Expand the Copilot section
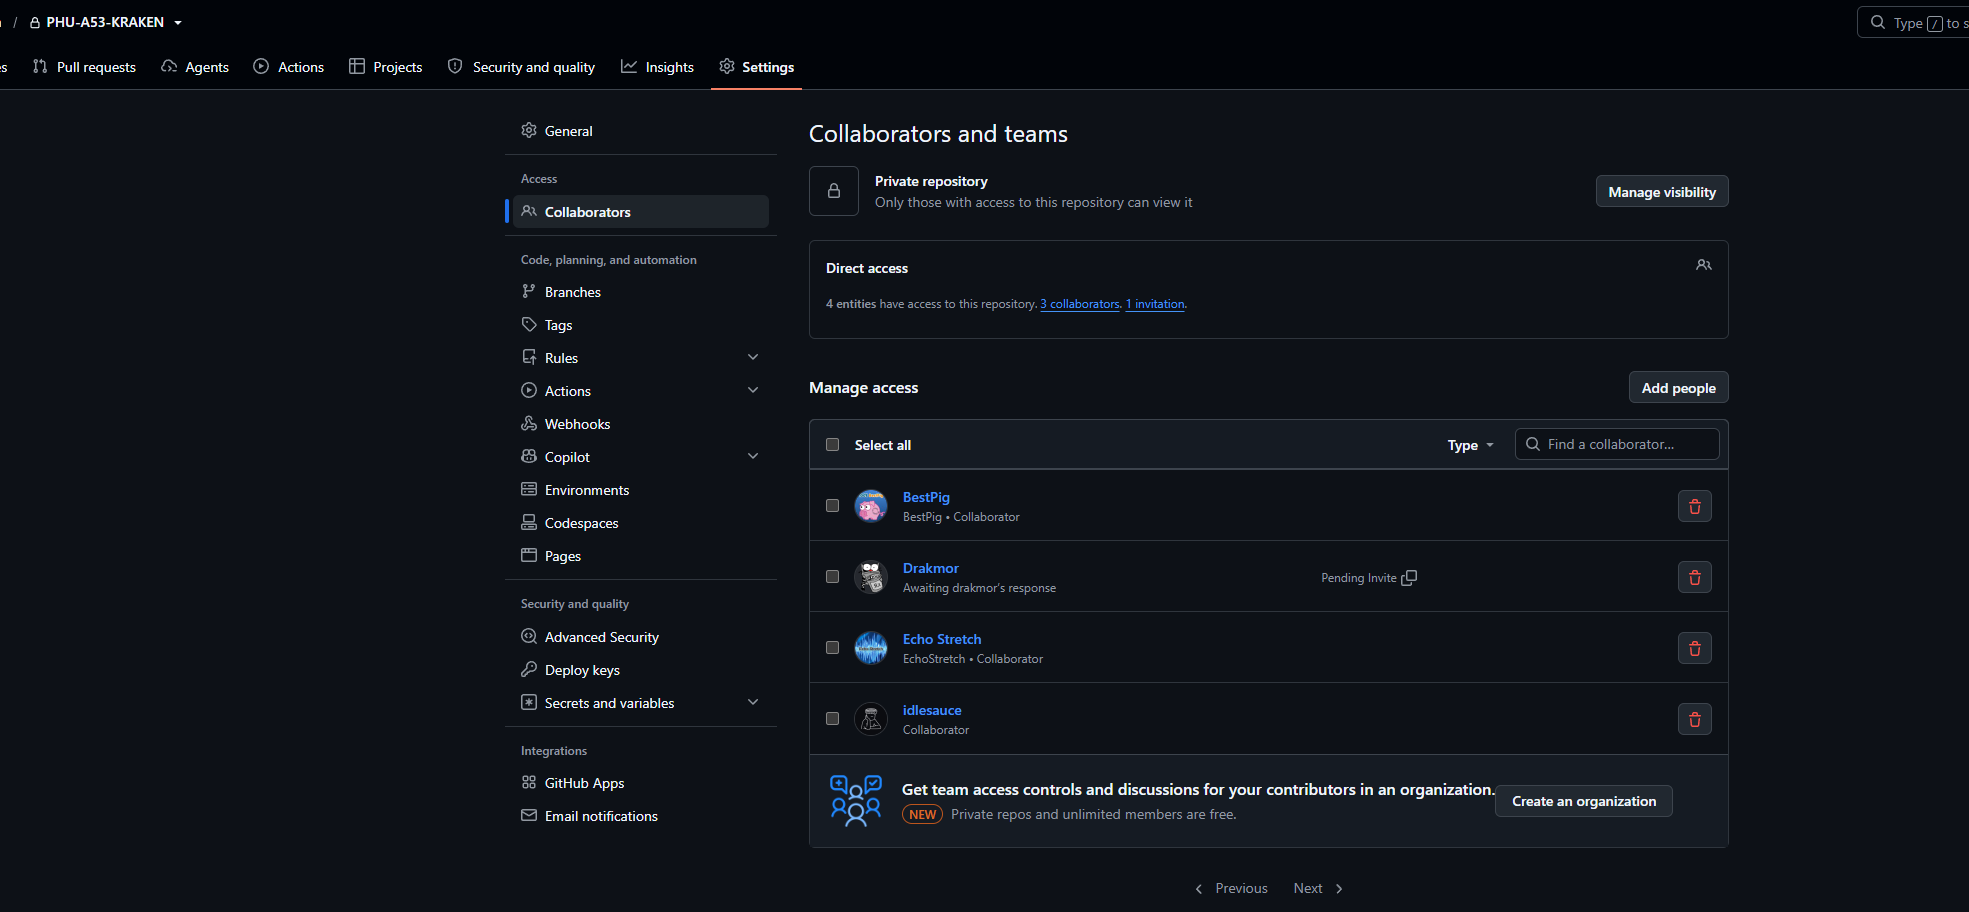Image resolution: width=1969 pixels, height=912 pixels. (753, 456)
